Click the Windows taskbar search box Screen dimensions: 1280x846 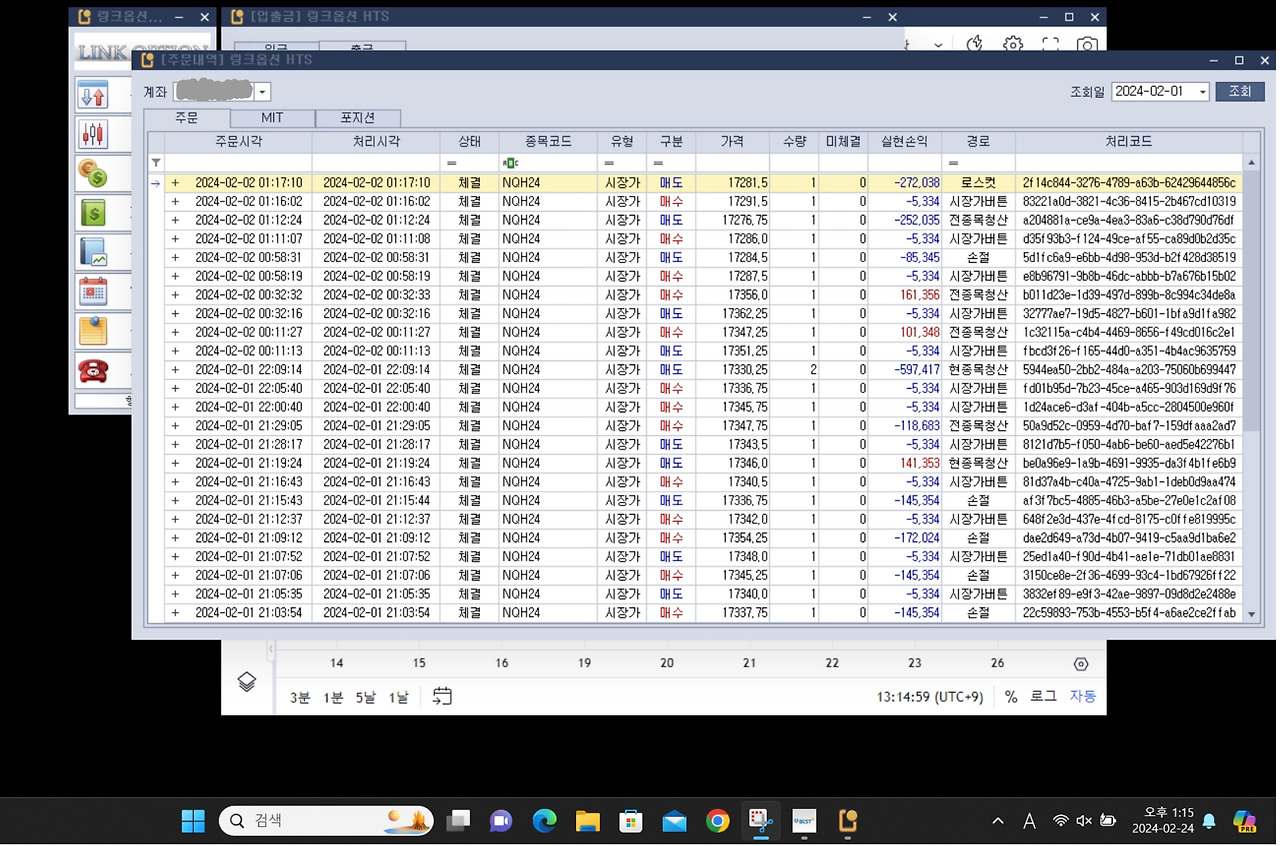click(326, 821)
